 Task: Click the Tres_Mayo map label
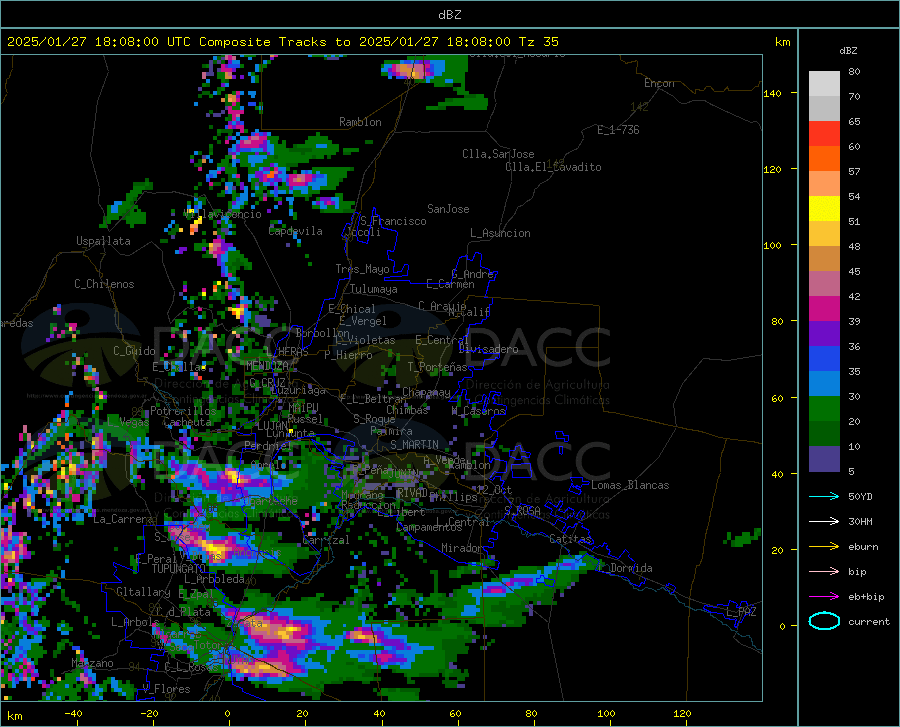pyautogui.click(x=362, y=269)
